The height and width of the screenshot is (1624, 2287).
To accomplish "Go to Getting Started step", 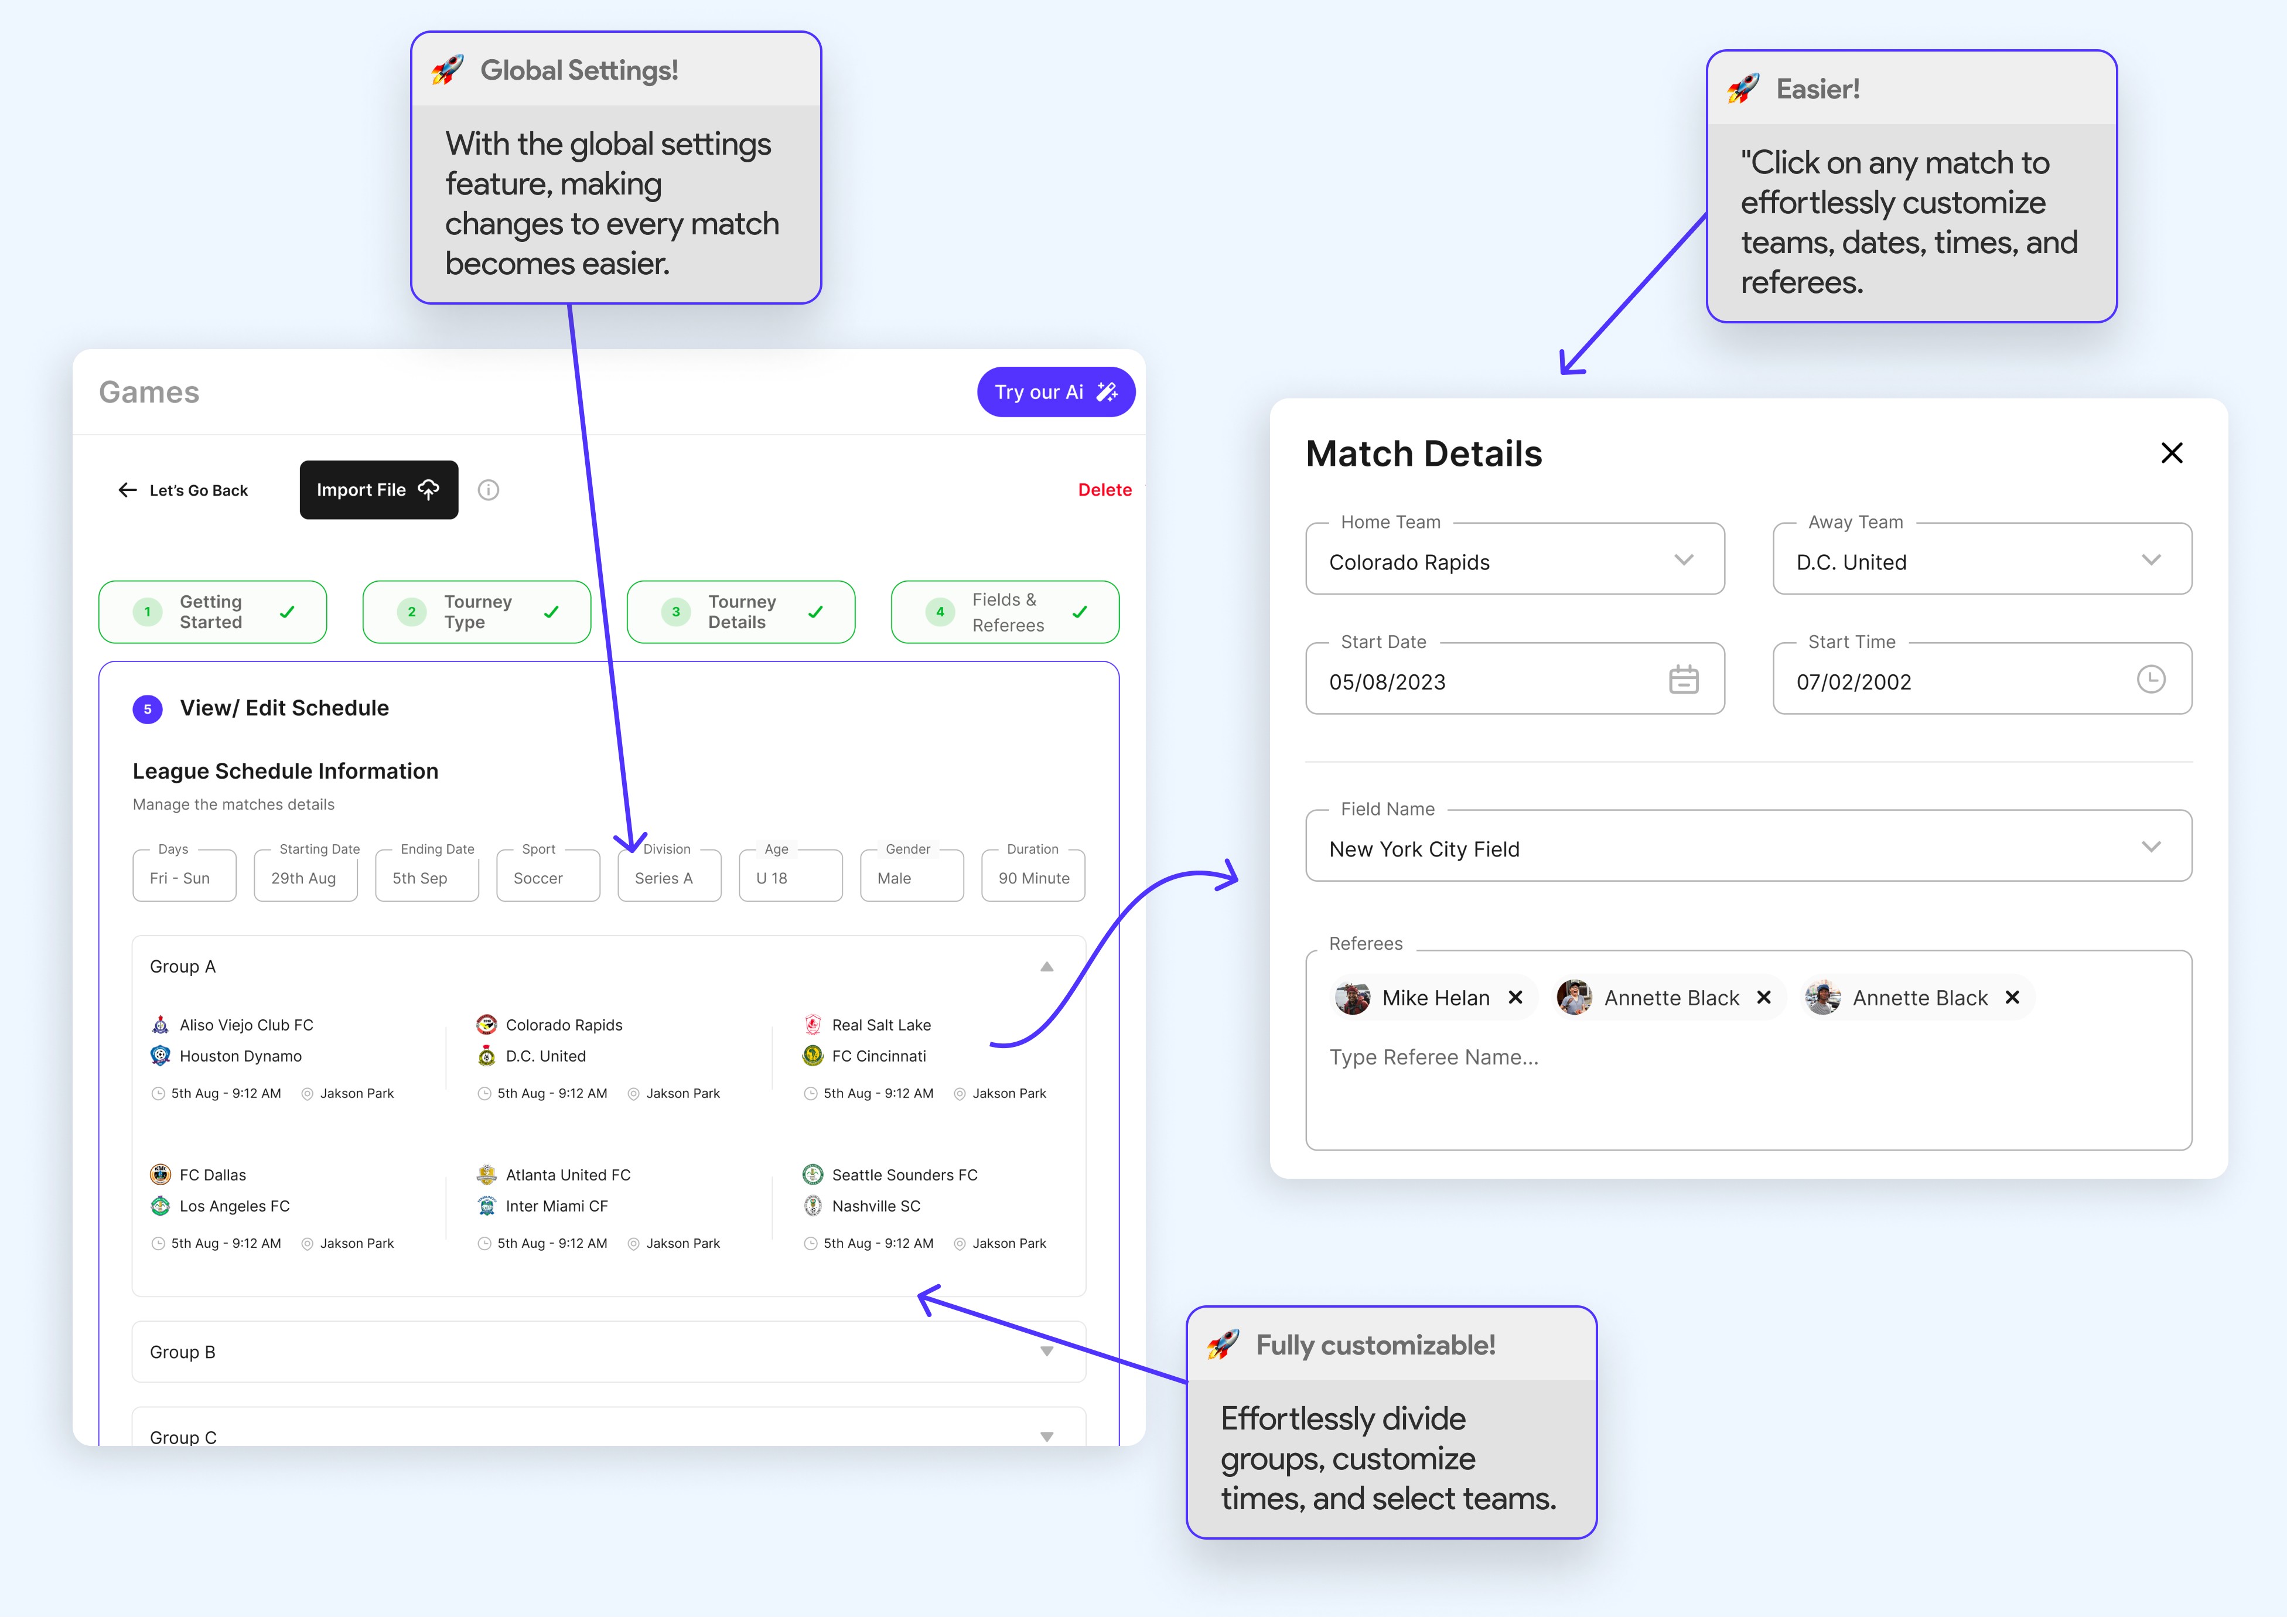I will (x=212, y=612).
